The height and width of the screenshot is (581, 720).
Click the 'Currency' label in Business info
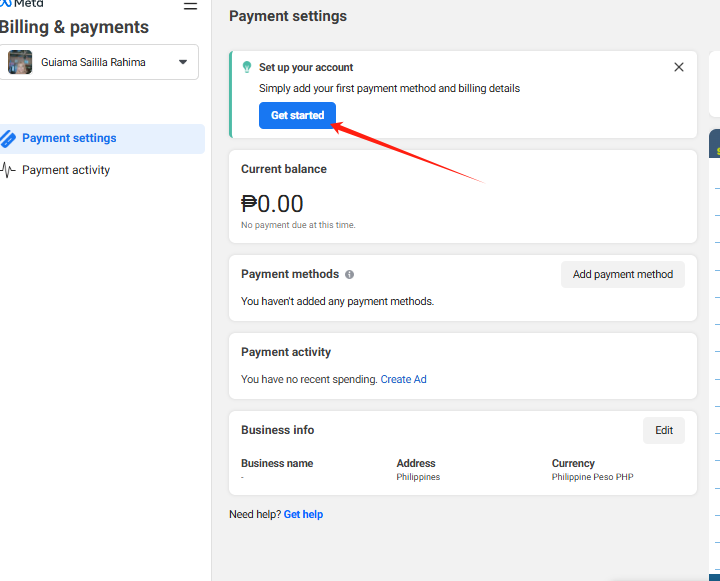(573, 463)
